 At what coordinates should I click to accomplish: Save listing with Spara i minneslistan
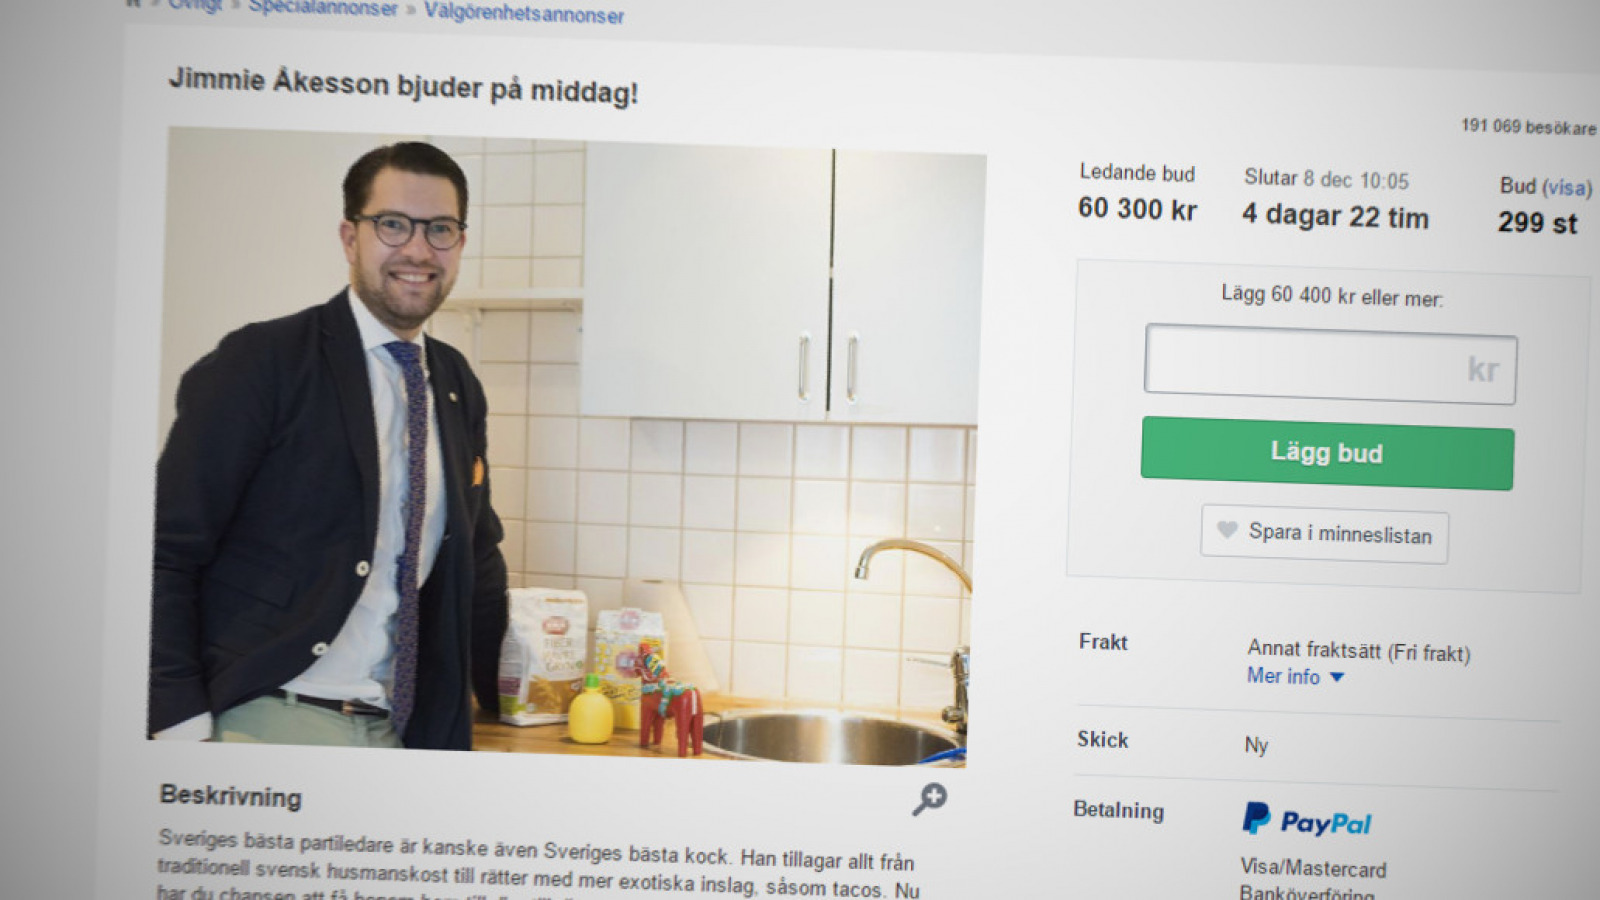1325,534
